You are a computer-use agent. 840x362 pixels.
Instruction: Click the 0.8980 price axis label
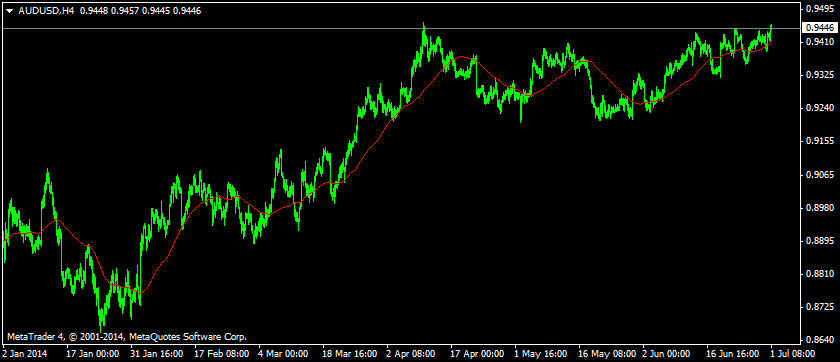click(x=821, y=208)
